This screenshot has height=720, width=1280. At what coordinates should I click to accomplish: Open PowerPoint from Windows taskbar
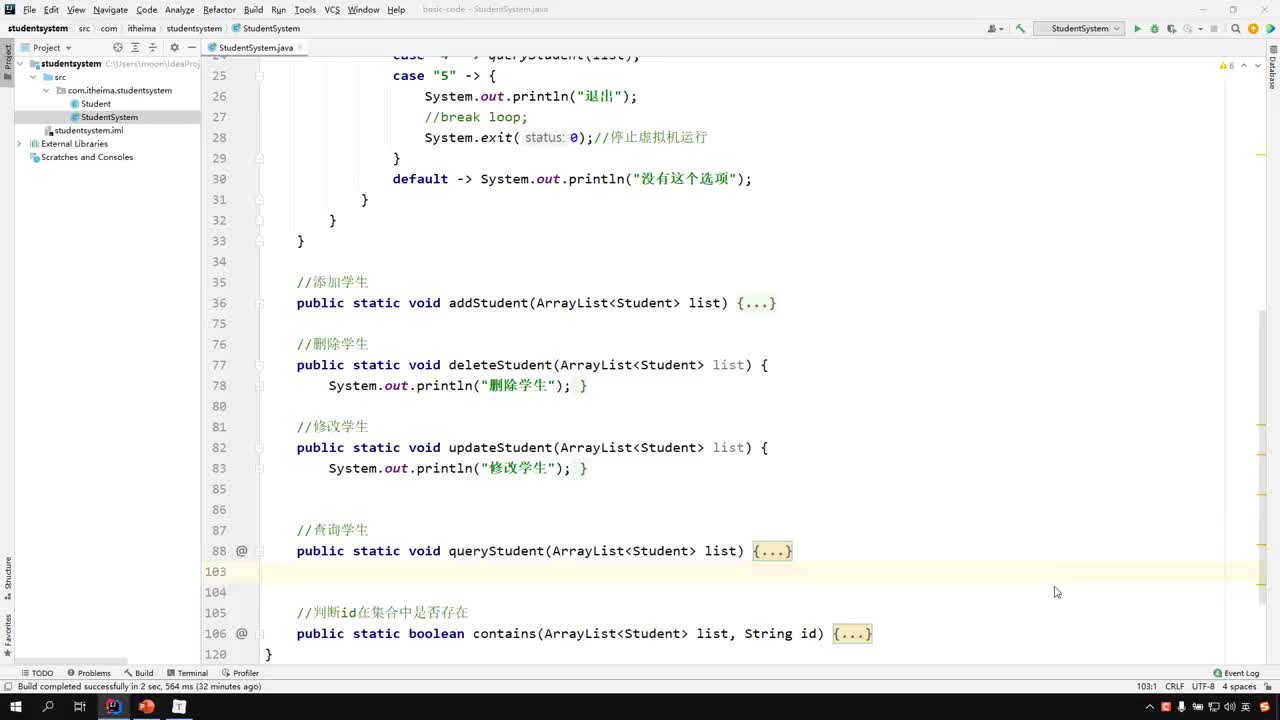pyautogui.click(x=146, y=707)
